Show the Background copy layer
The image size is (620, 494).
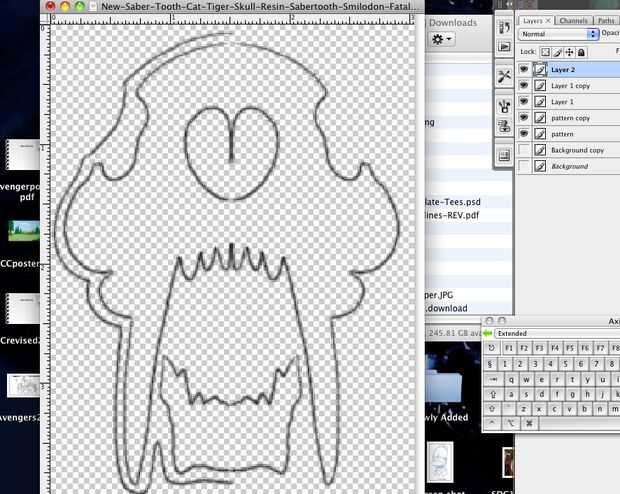click(524, 150)
